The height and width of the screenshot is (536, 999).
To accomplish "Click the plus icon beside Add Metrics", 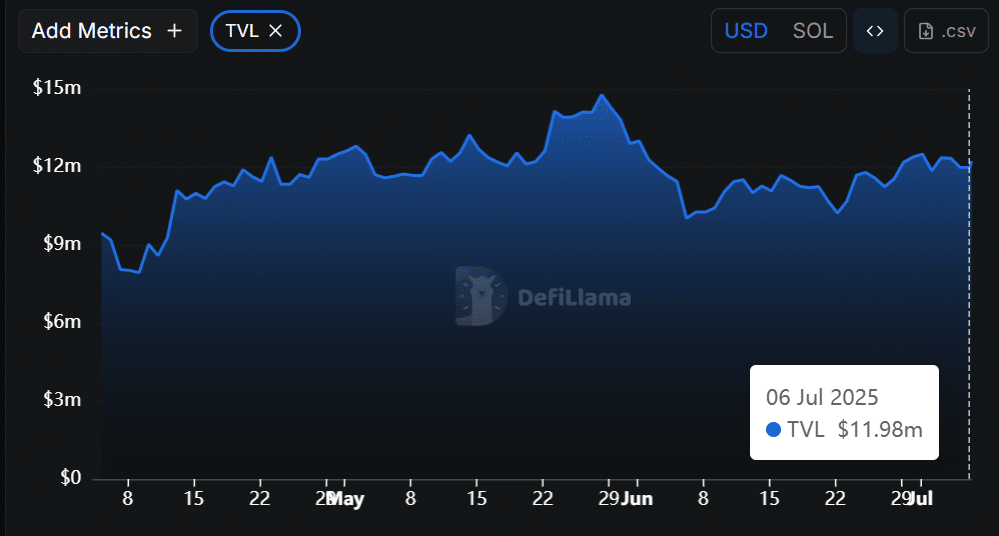I will tap(174, 31).
